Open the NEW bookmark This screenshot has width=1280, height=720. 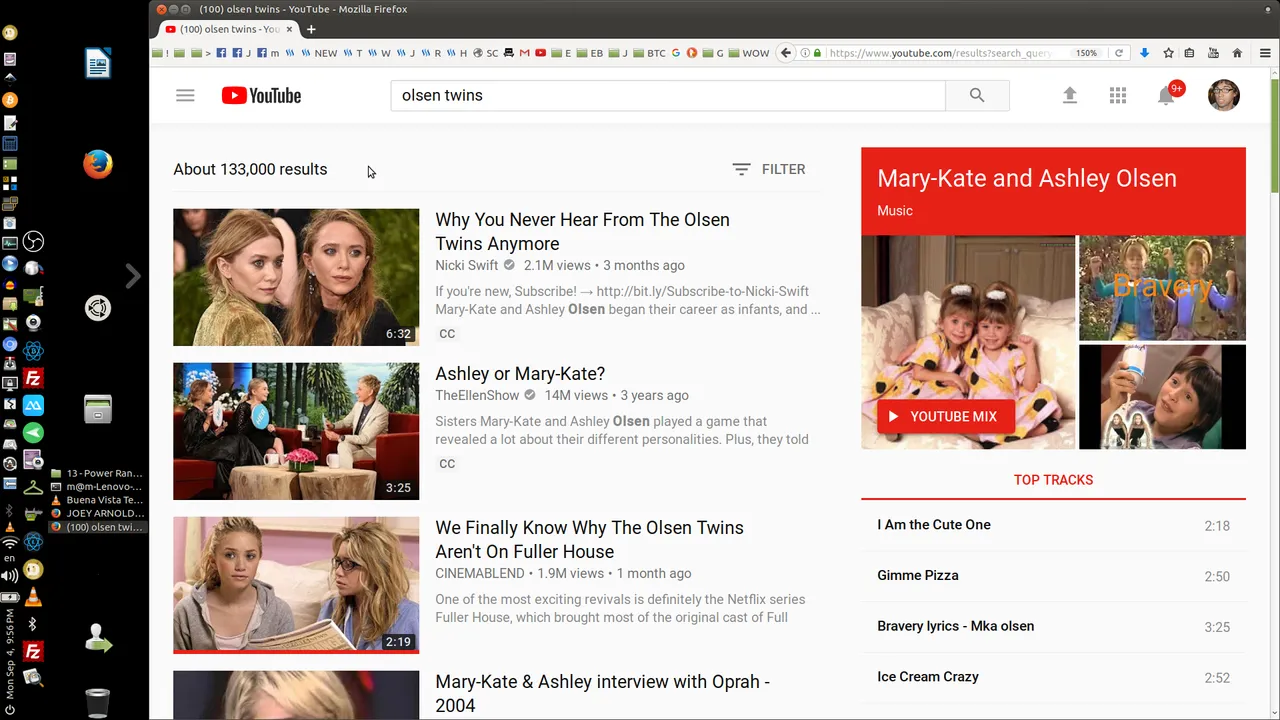point(320,53)
